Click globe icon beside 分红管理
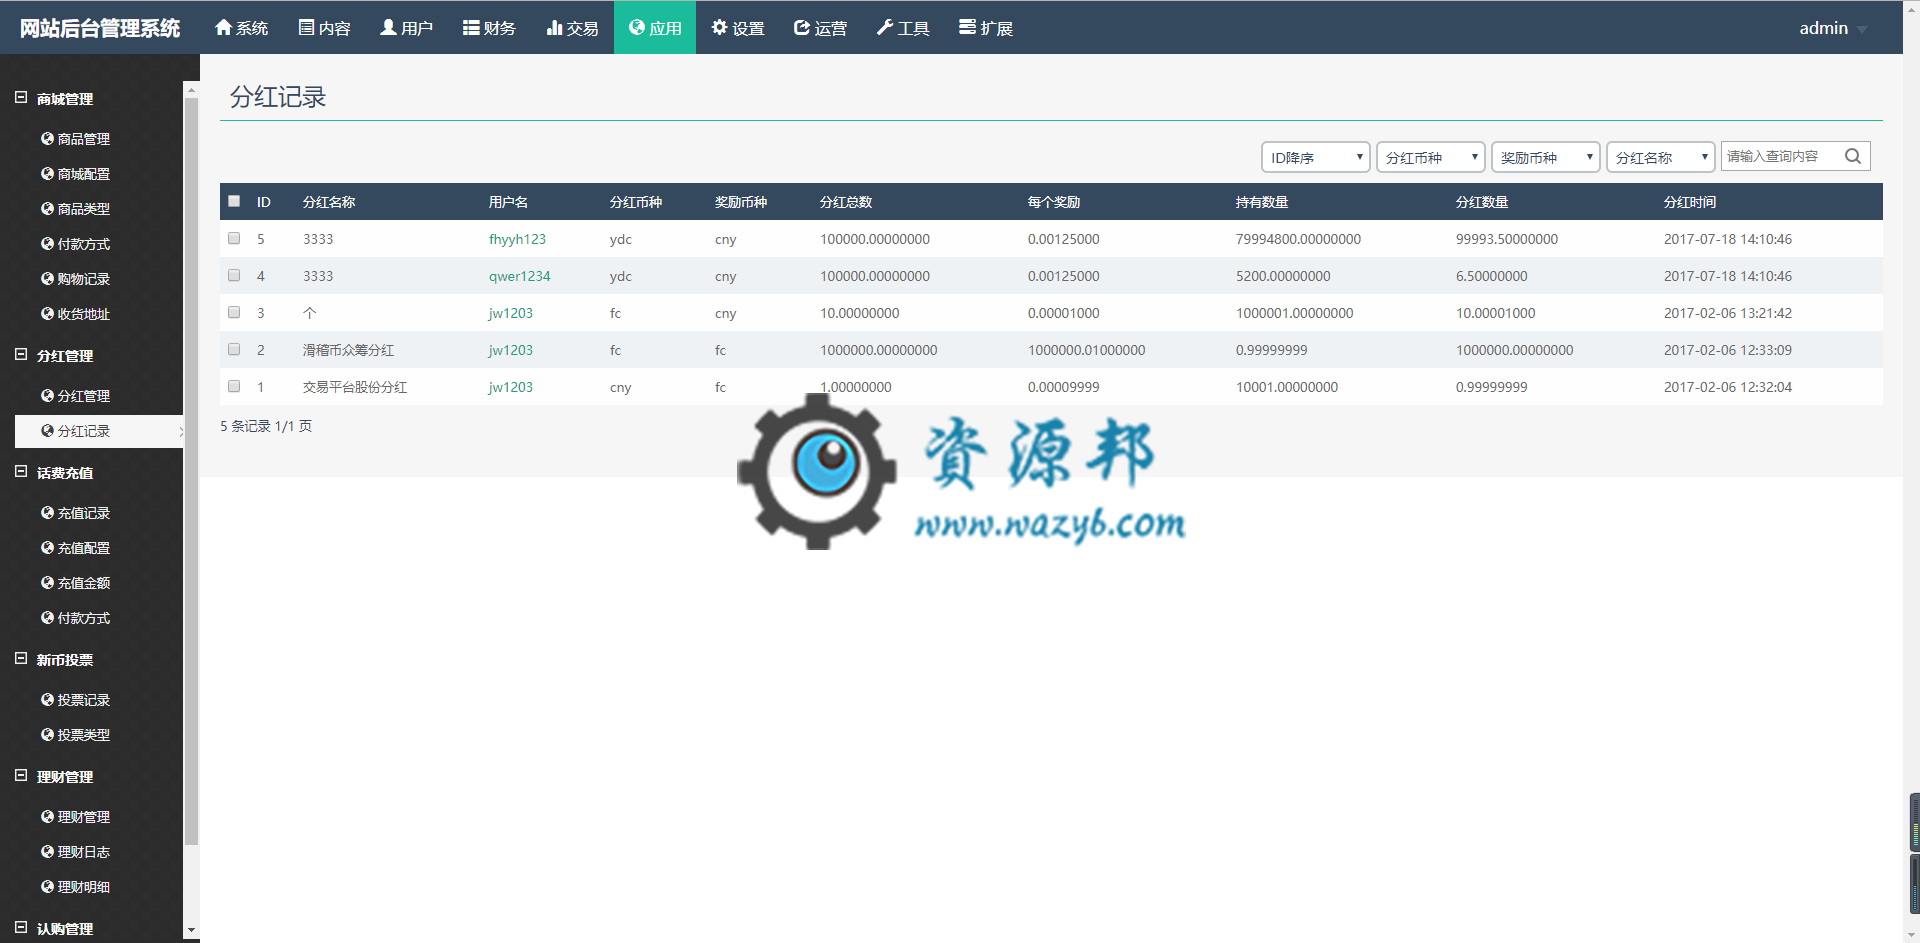 pyautogui.click(x=47, y=395)
